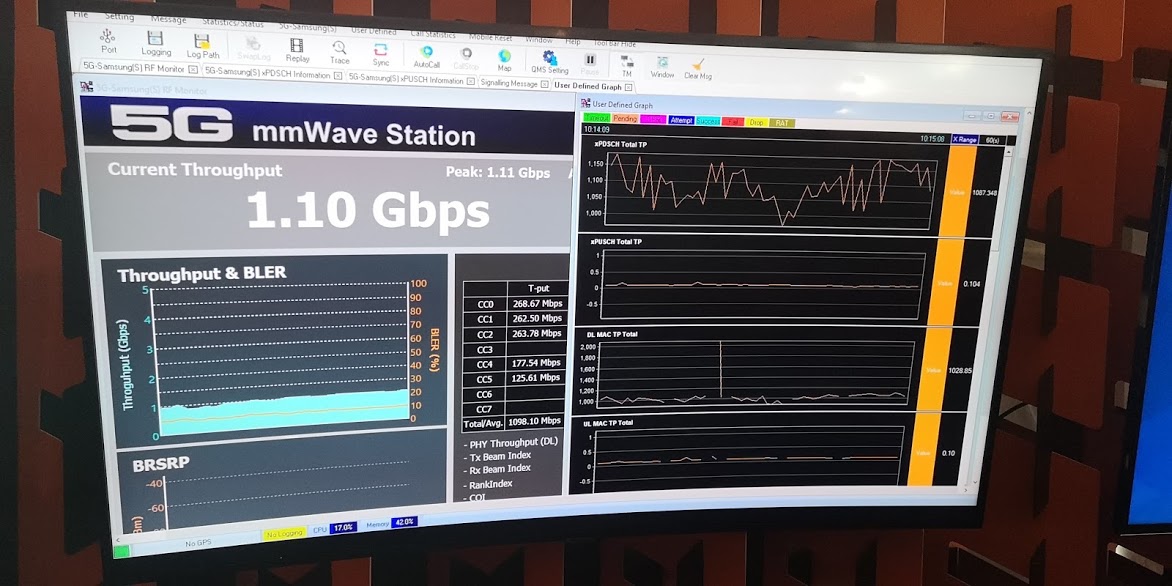This screenshot has width=1172, height=586.
Task: Run Sync from the toolbar
Action: 380,54
